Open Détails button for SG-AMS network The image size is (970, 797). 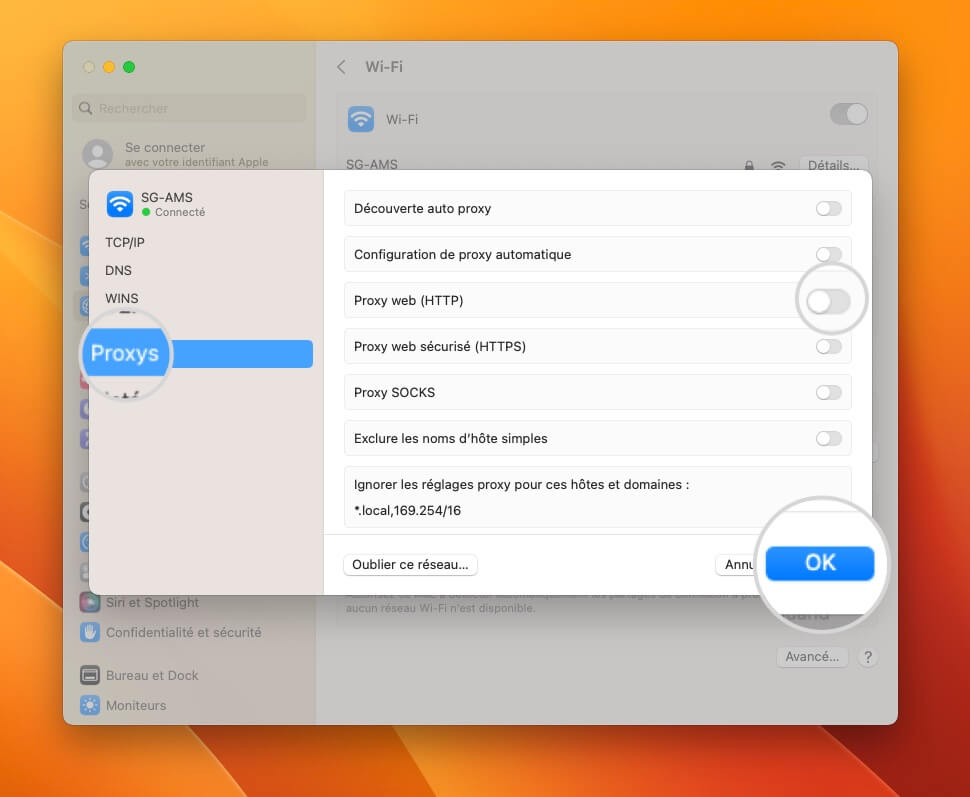(833, 164)
